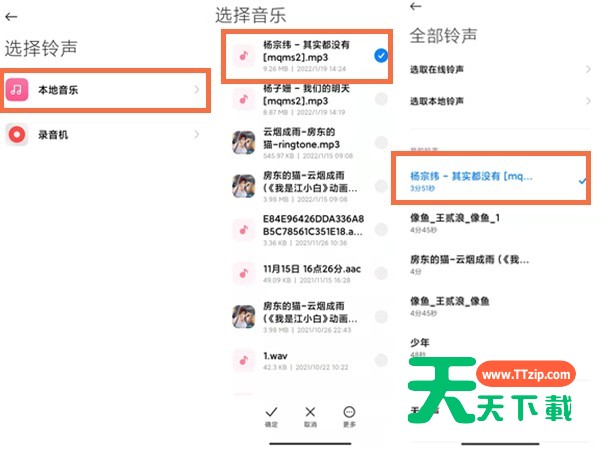The height and width of the screenshot is (450, 600).
Task: Open 选取在线铃声 via its chevron arrow
Action: (x=588, y=69)
